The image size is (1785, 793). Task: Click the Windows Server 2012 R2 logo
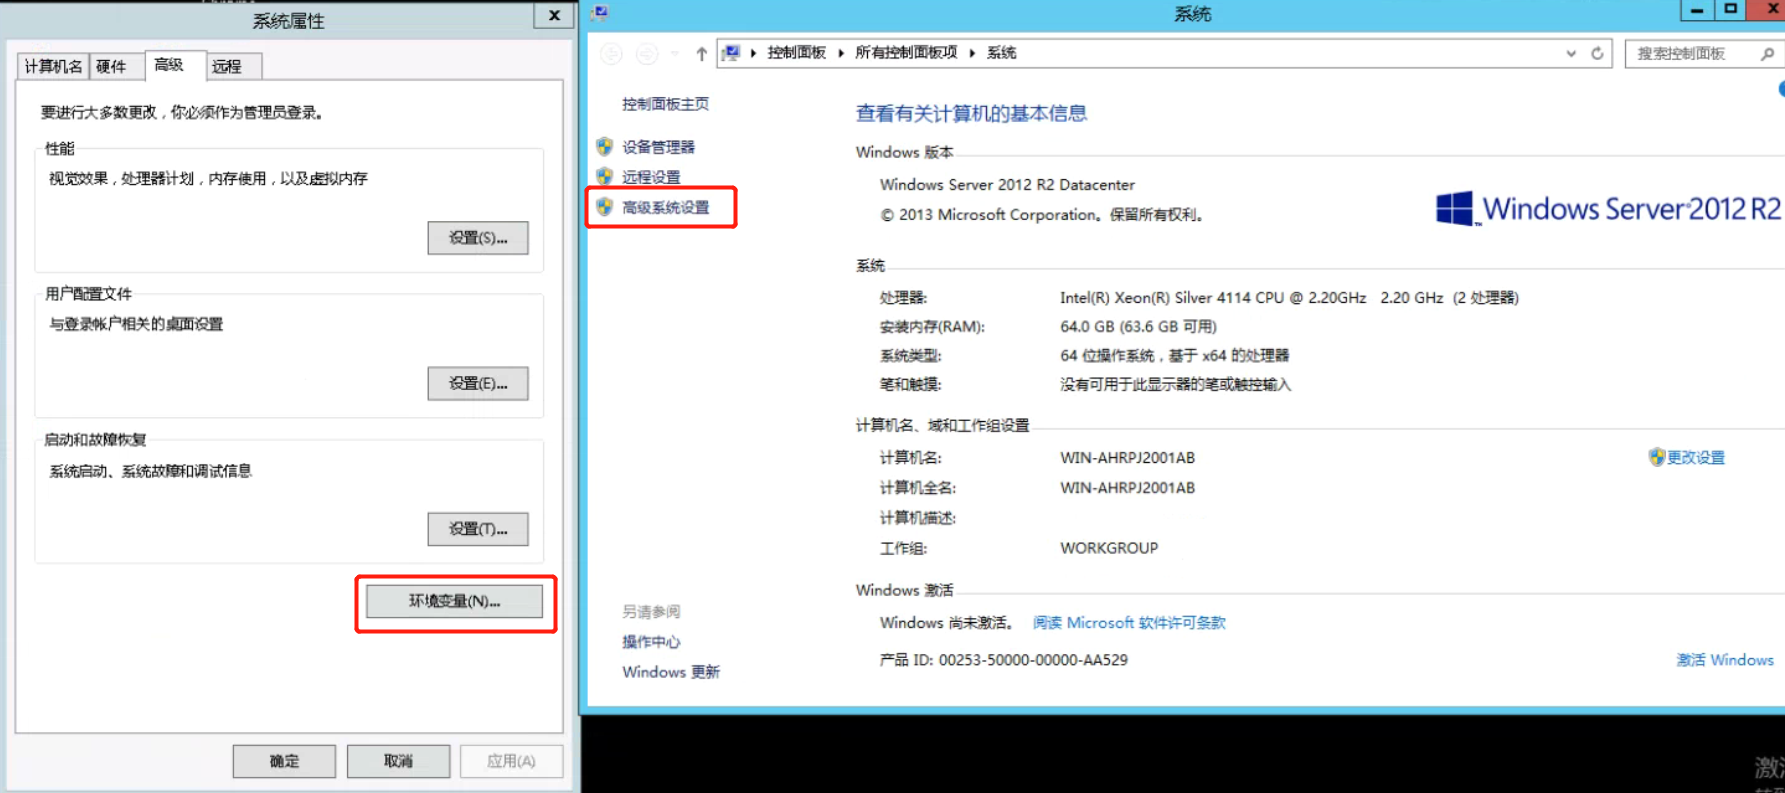click(1607, 208)
